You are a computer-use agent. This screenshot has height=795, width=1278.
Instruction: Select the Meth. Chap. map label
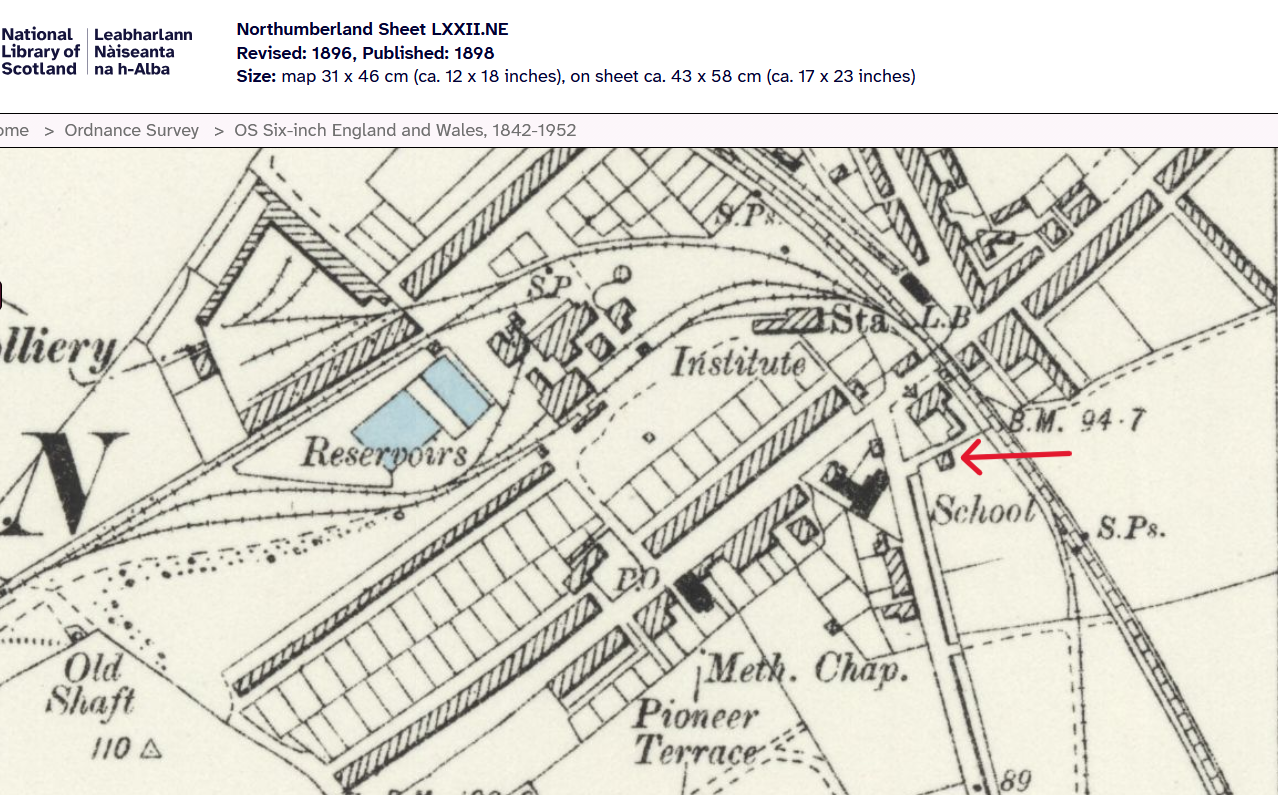(x=806, y=669)
